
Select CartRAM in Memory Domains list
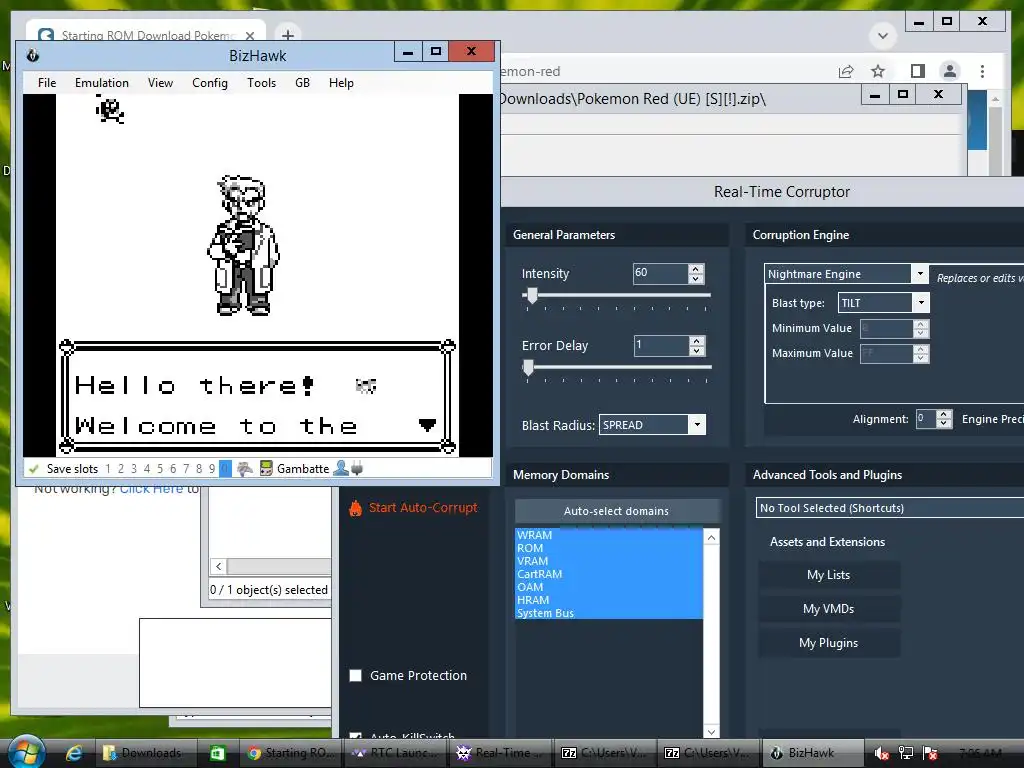click(609, 574)
